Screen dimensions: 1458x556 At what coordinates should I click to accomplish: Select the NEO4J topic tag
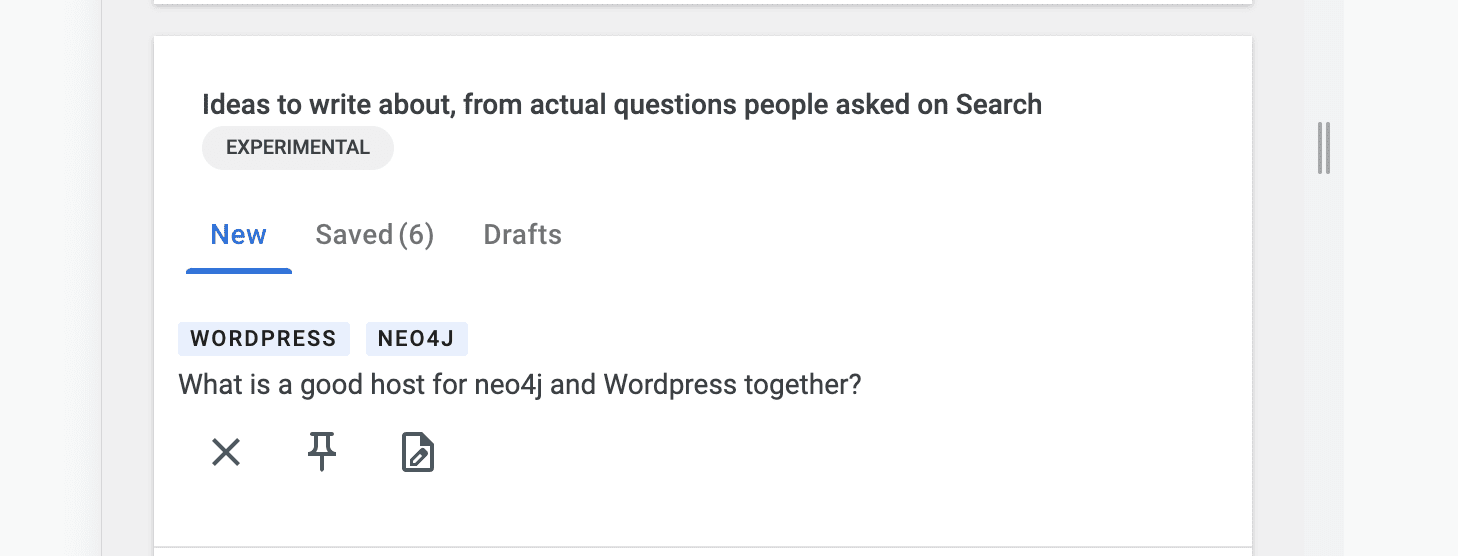(416, 339)
